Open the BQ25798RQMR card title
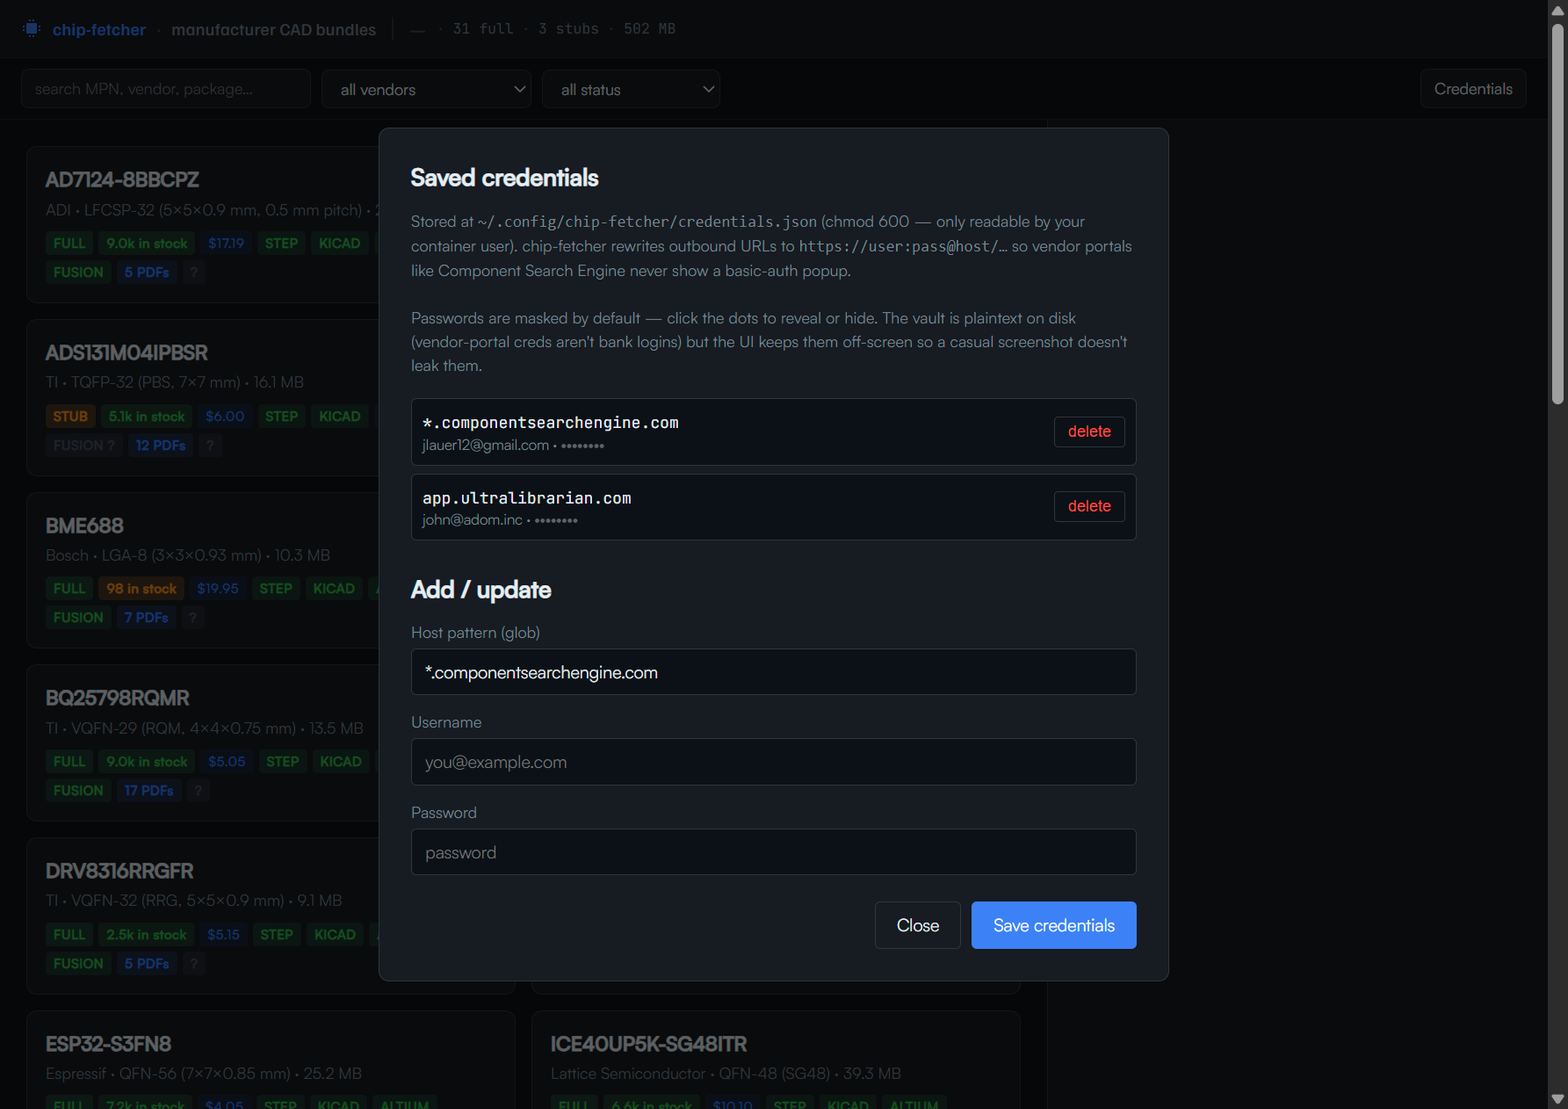Image resolution: width=1568 pixels, height=1109 pixels. pyautogui.click(x=117, y=698)
